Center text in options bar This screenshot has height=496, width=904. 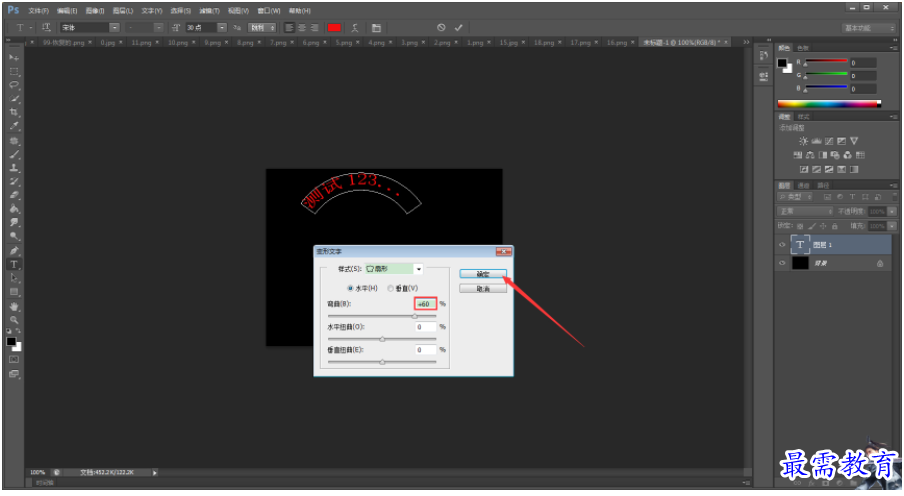302,28
